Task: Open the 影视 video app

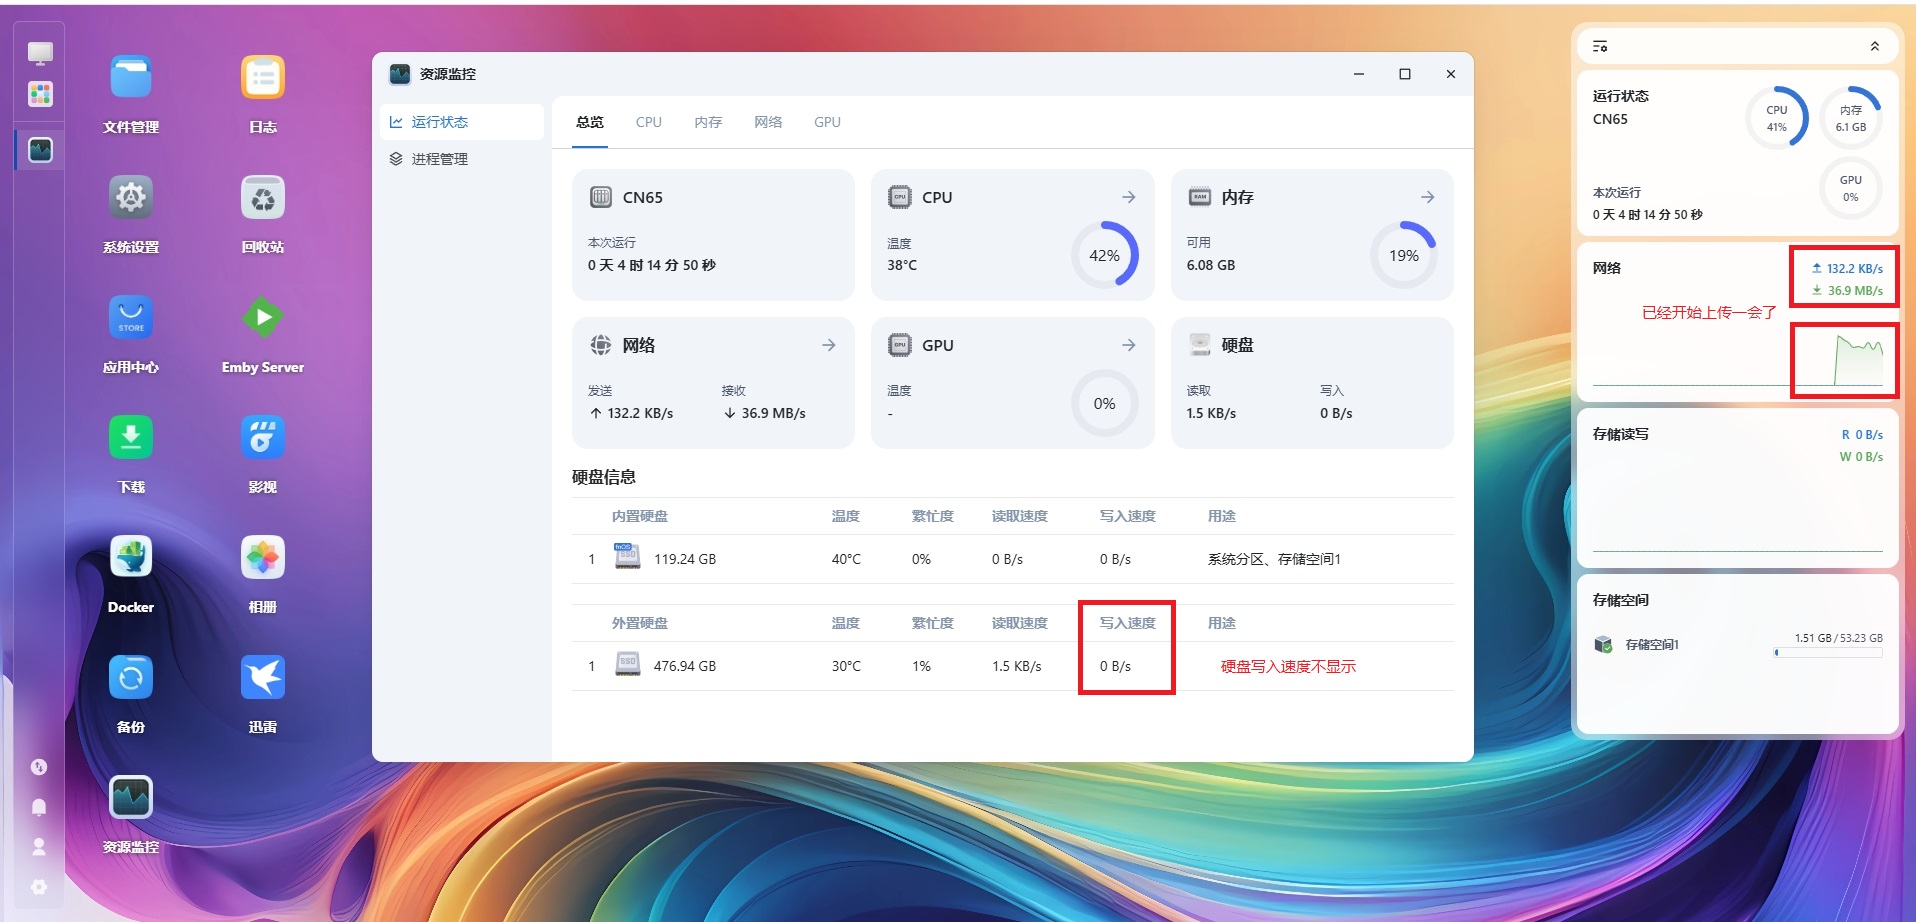Action: 263,438
